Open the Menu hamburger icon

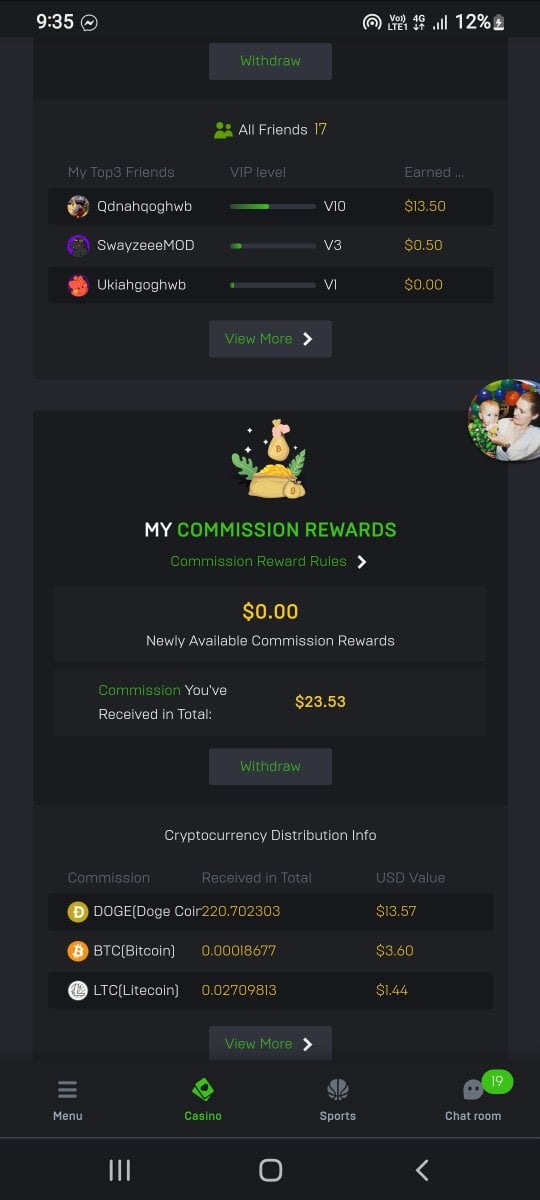click(x=67, y=1090)
